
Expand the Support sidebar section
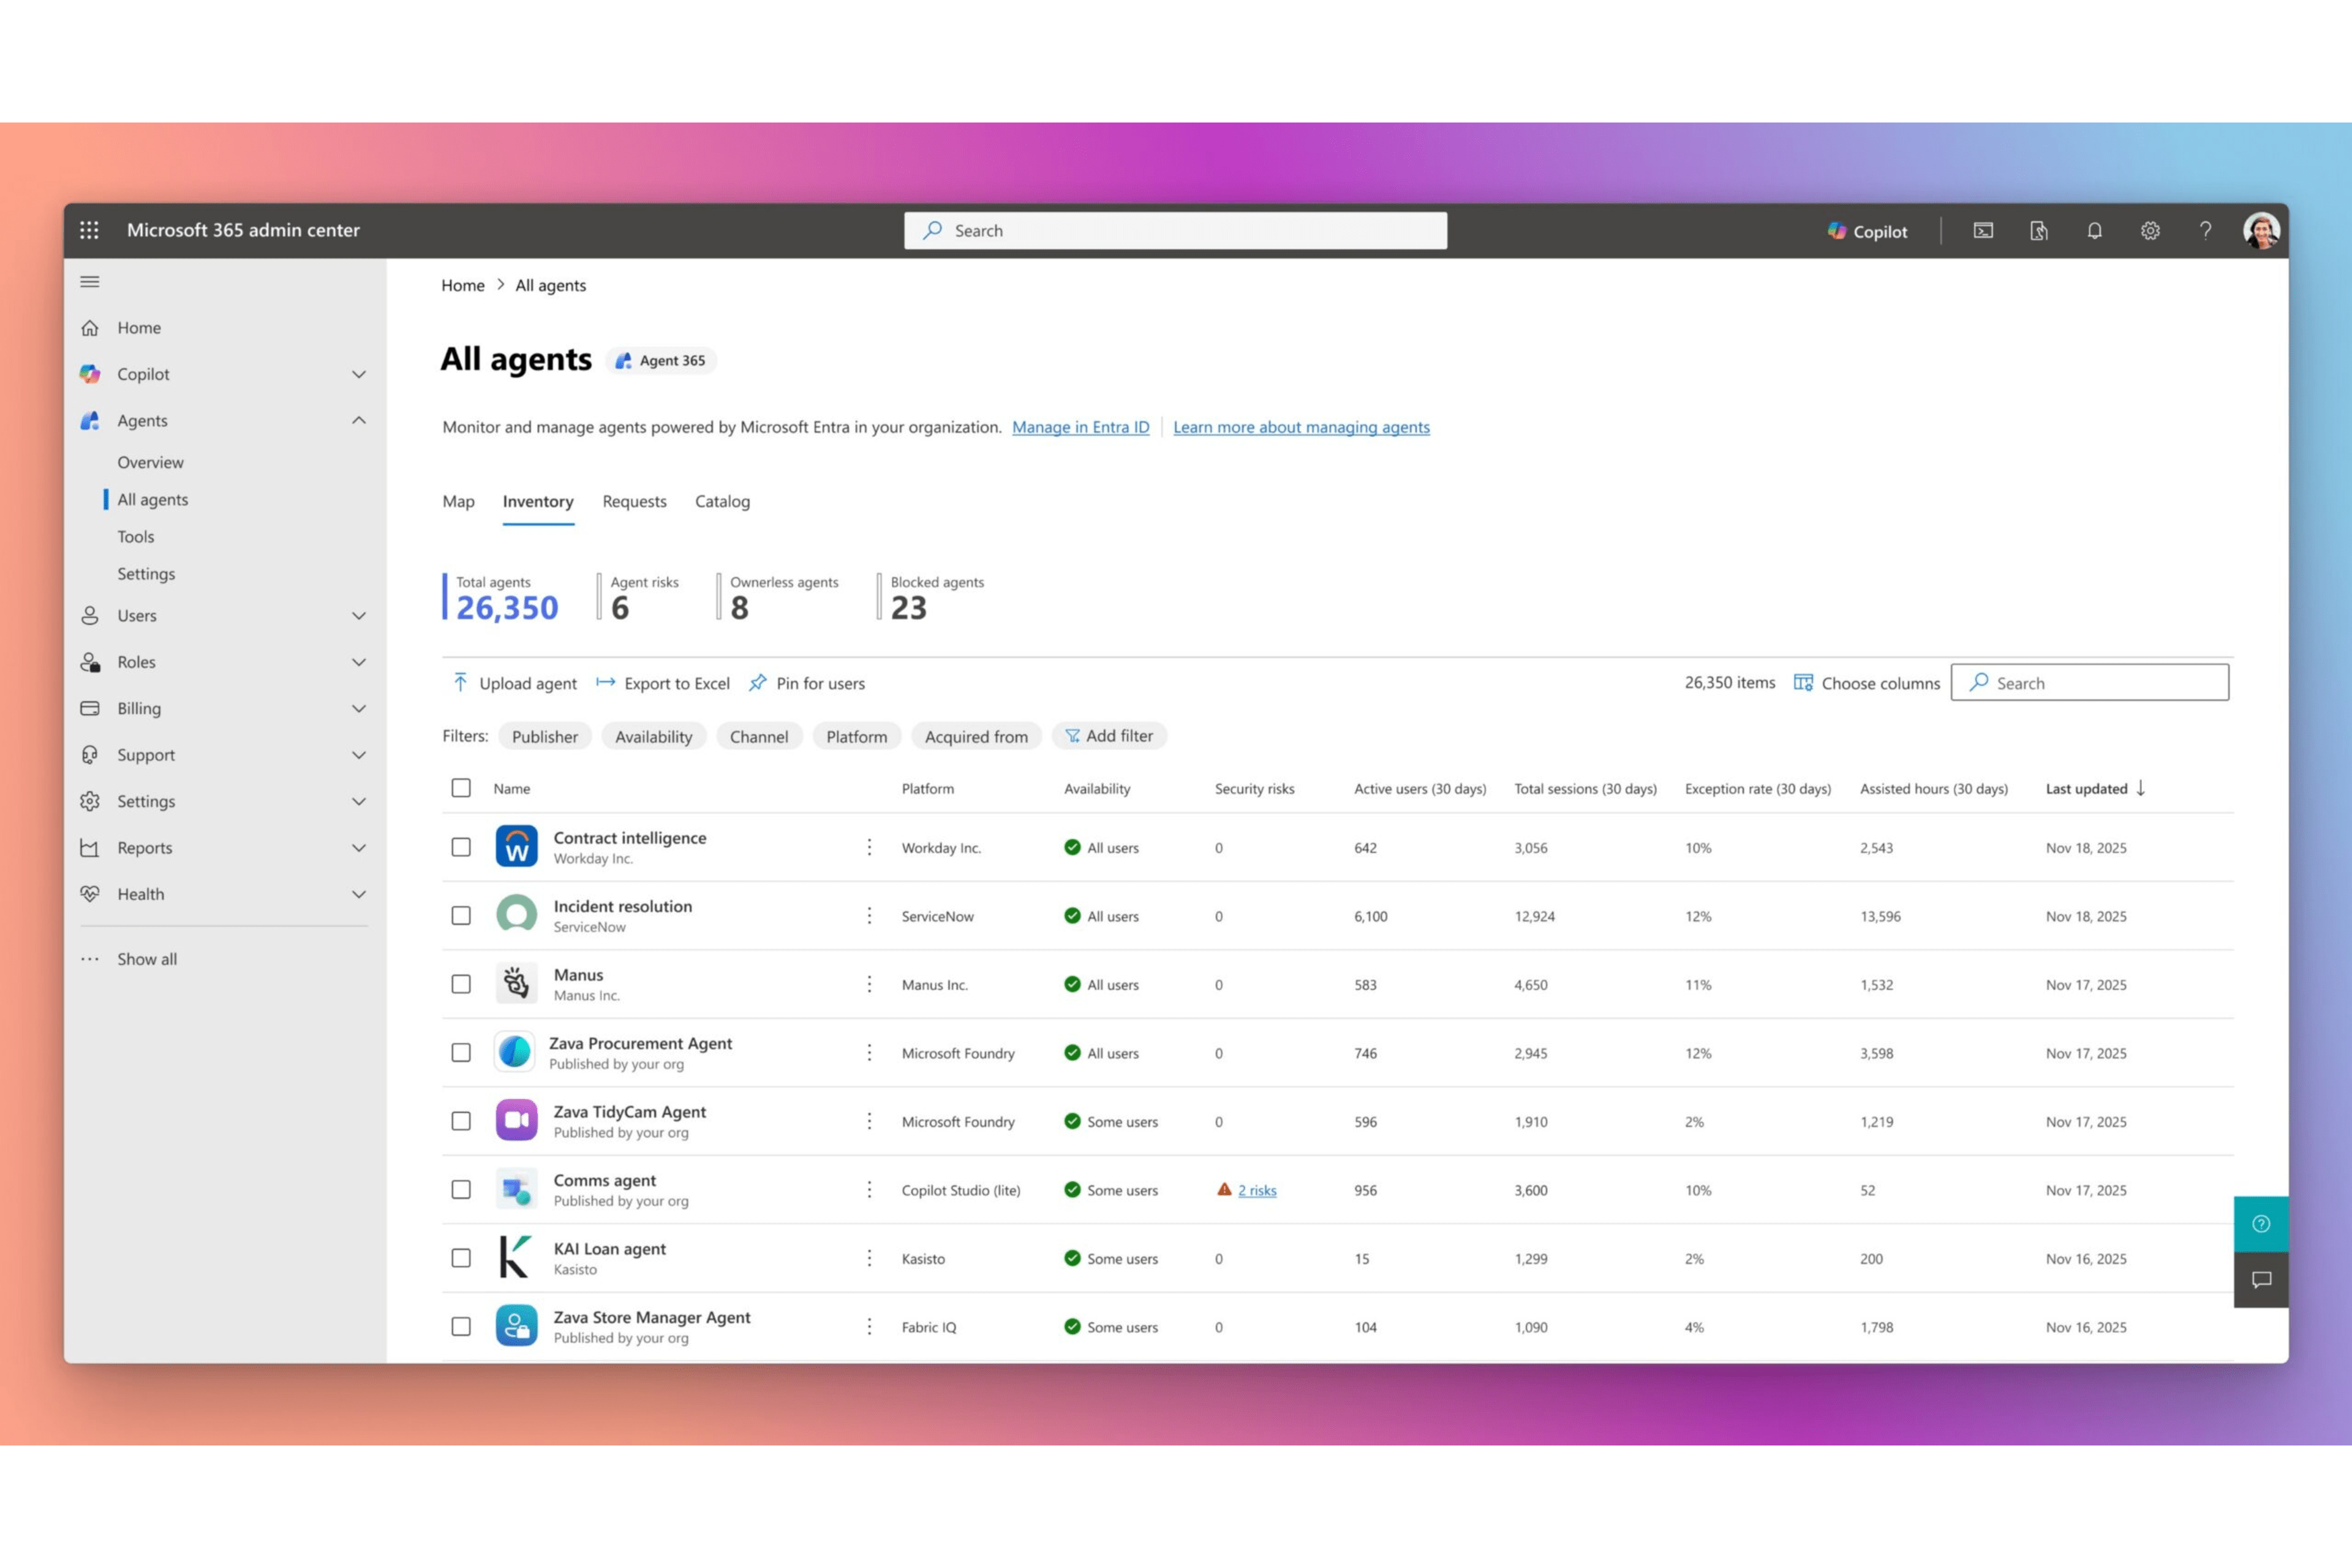pos(359,755)
